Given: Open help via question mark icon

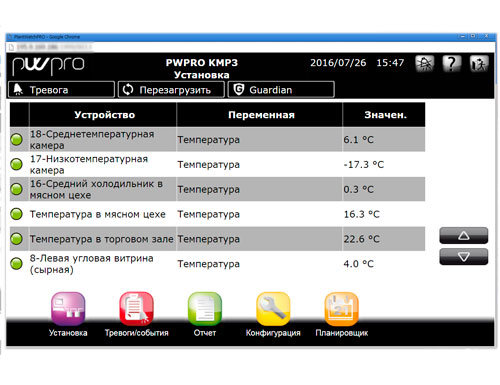Looking at the screenshot, I should click(x=452, y=63).
